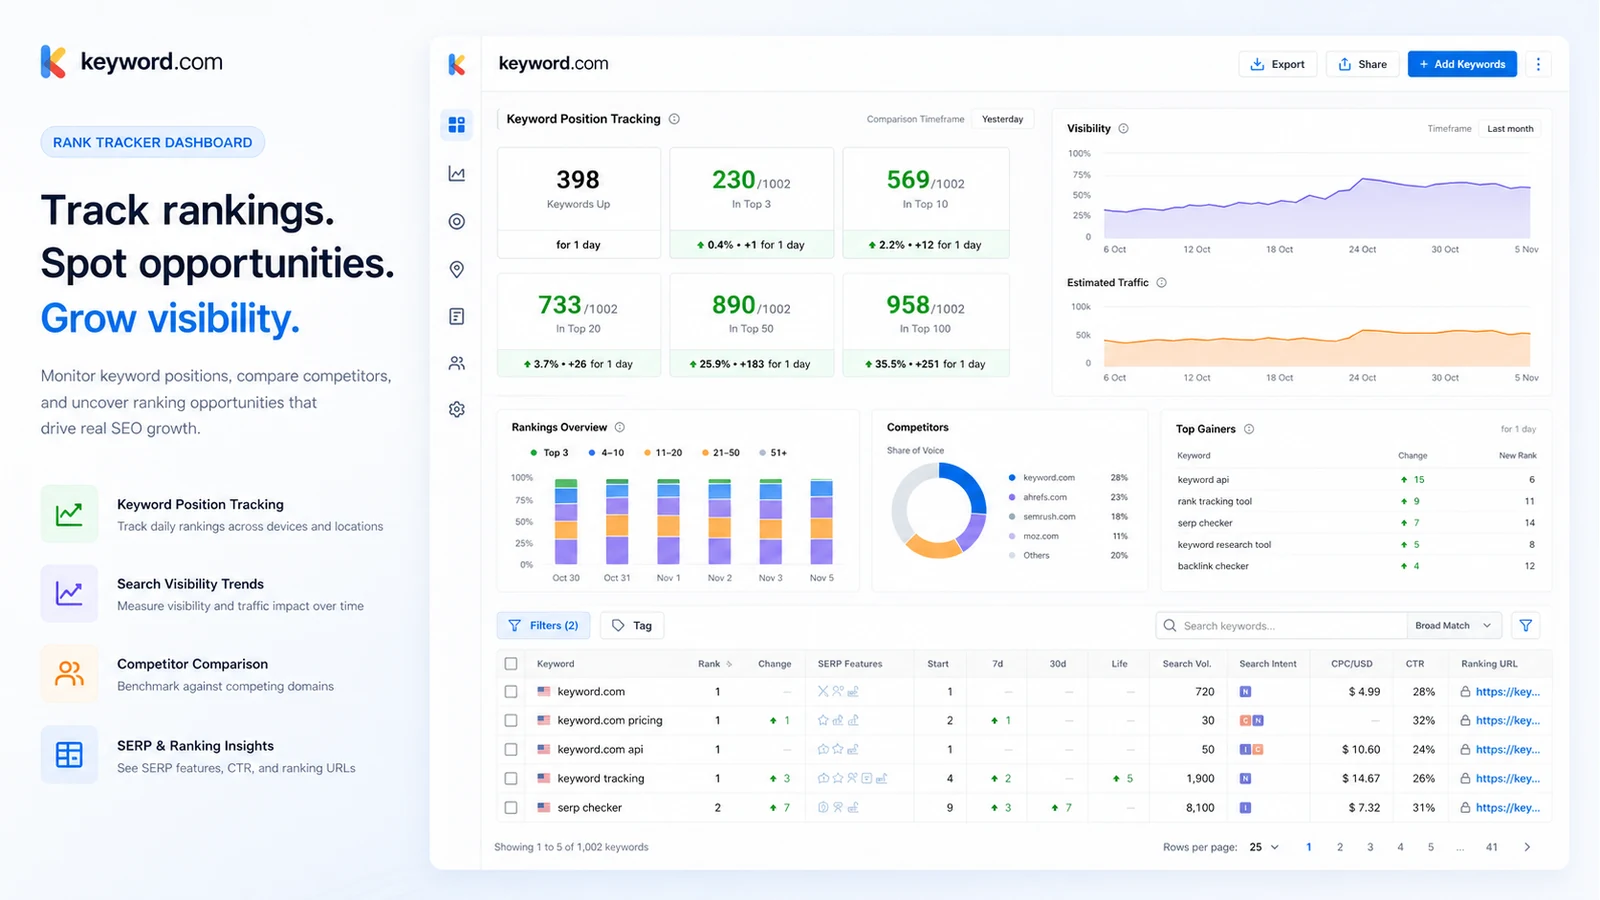
Task: Go to page 3 of keywords
Action: [1370, 847]
